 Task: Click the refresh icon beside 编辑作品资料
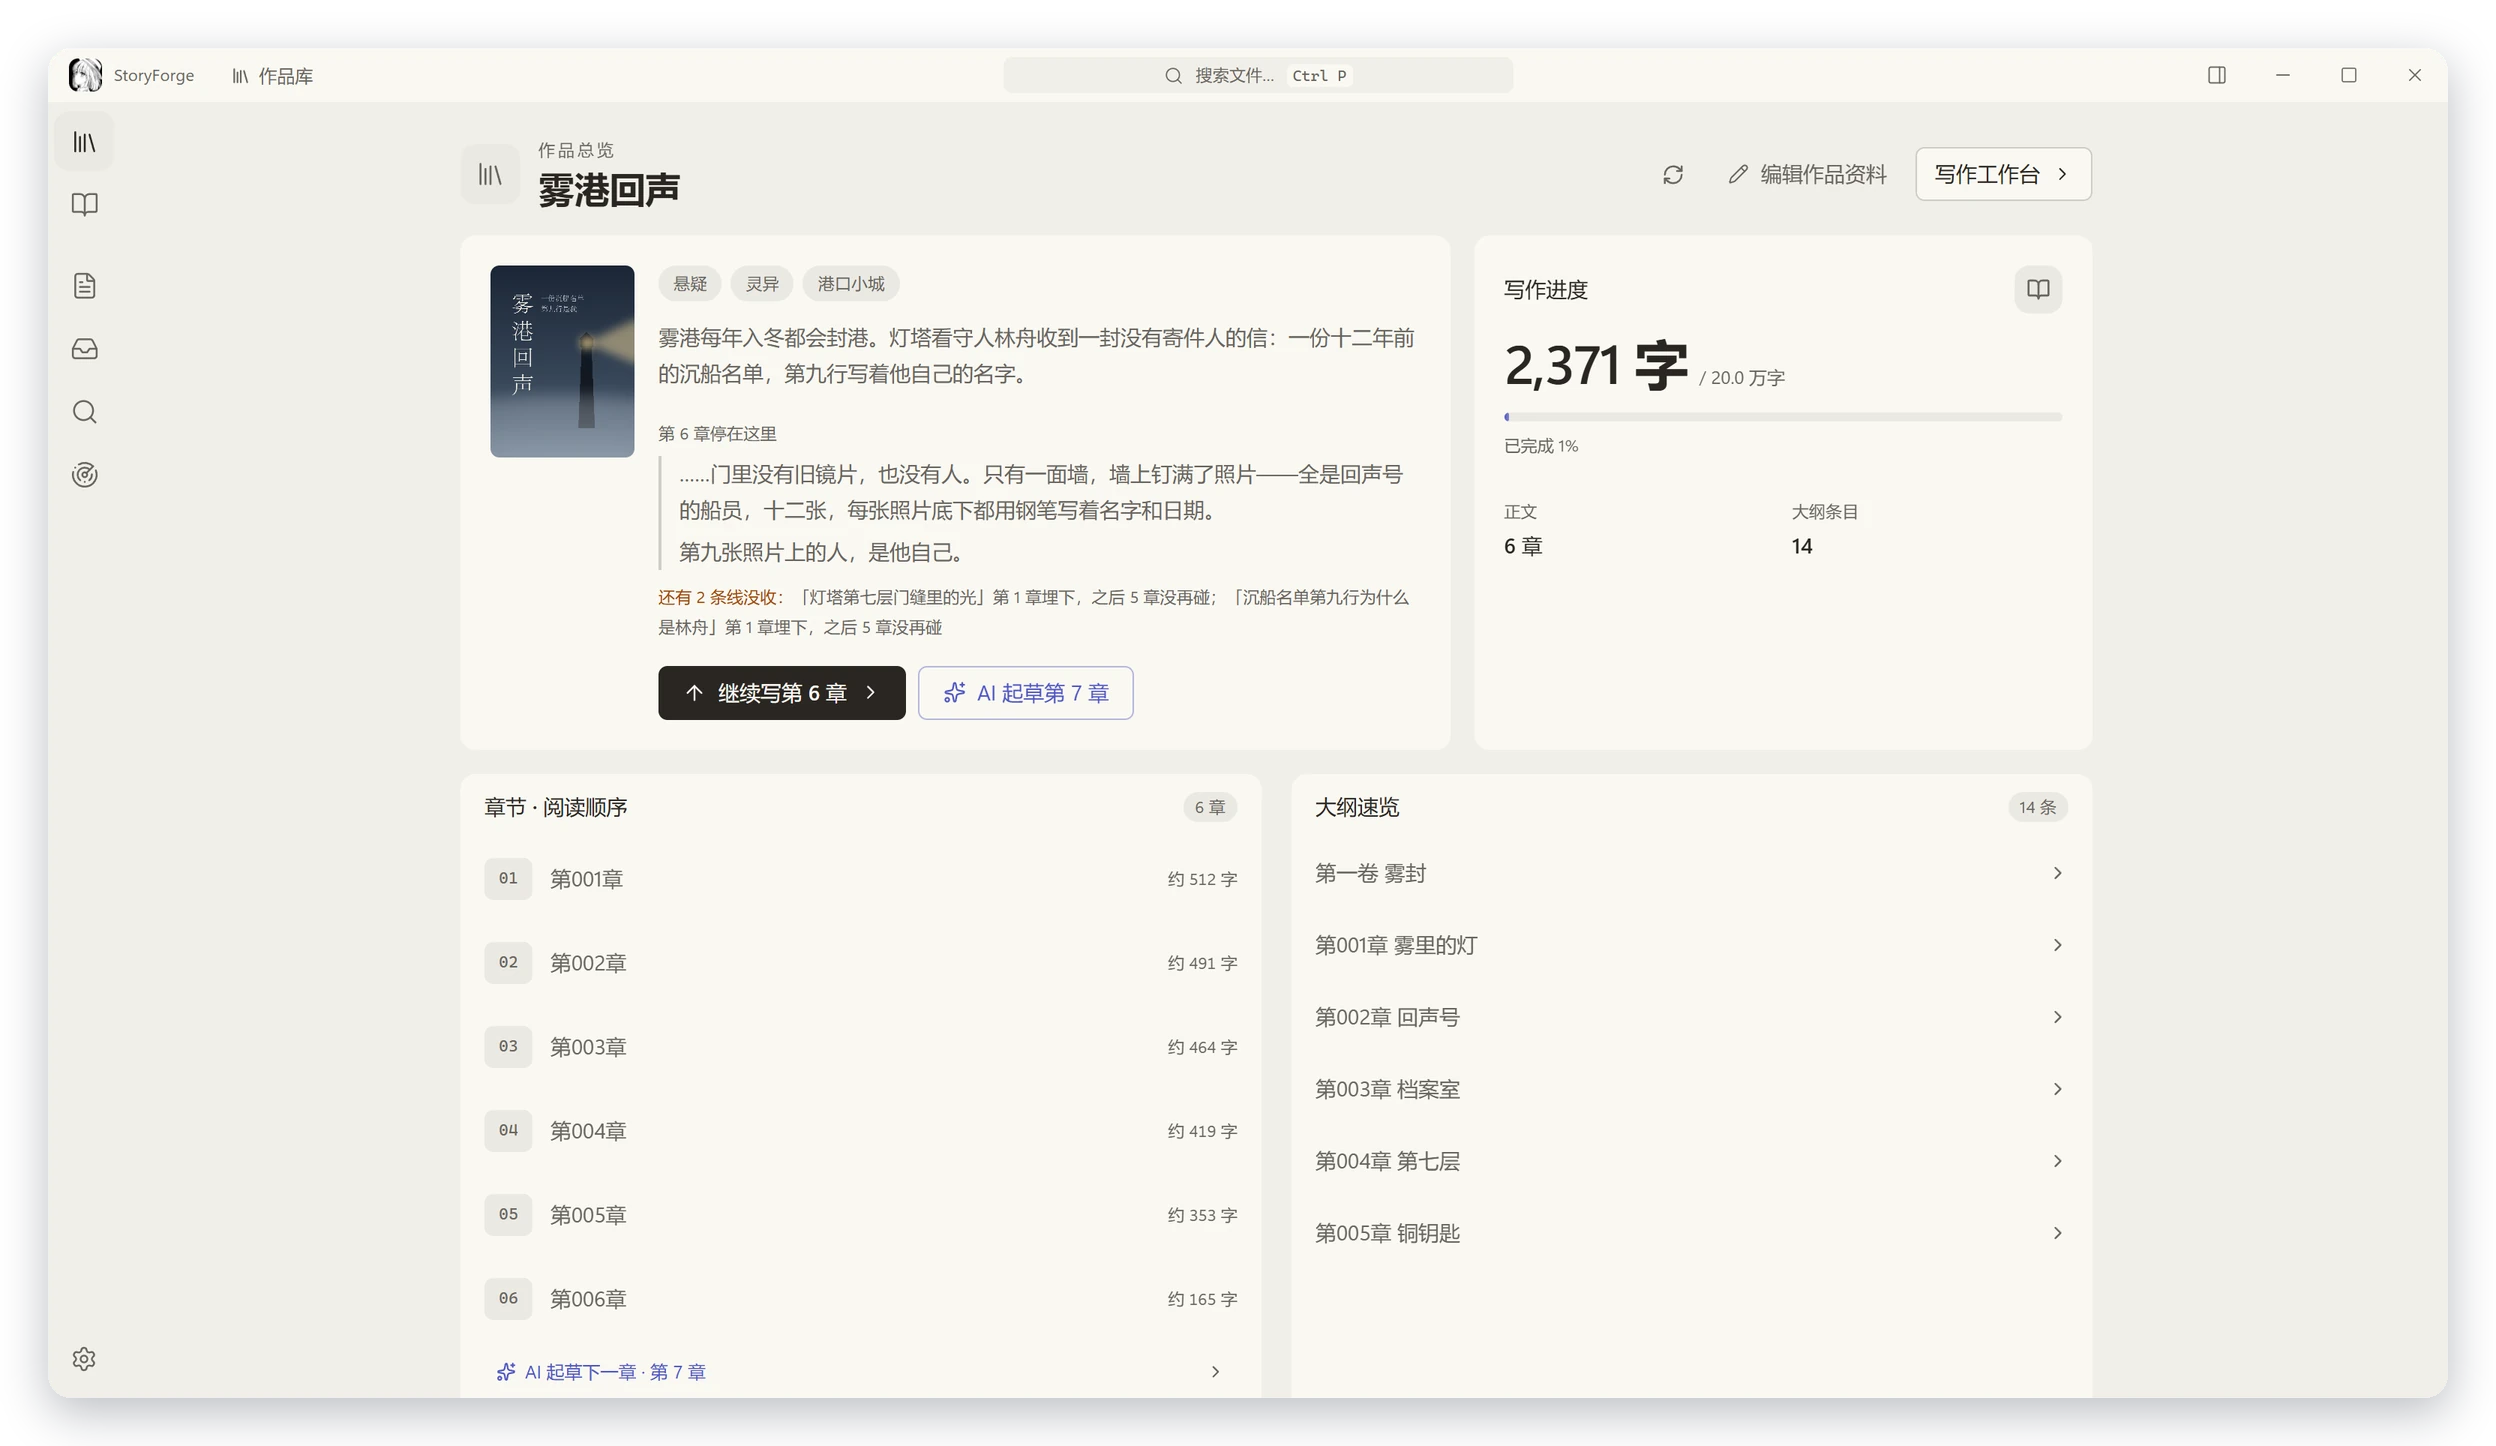tap(1672, 175)
